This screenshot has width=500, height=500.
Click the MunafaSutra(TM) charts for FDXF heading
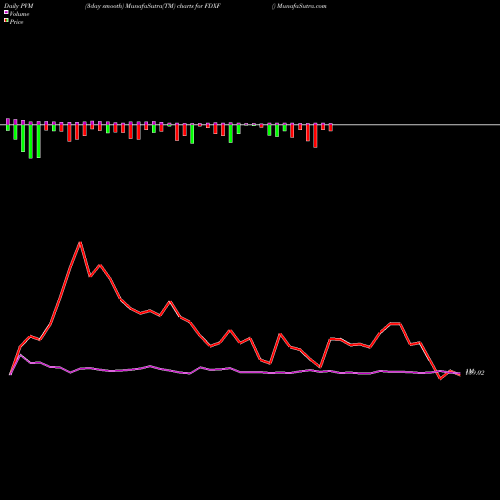(153, 6)
